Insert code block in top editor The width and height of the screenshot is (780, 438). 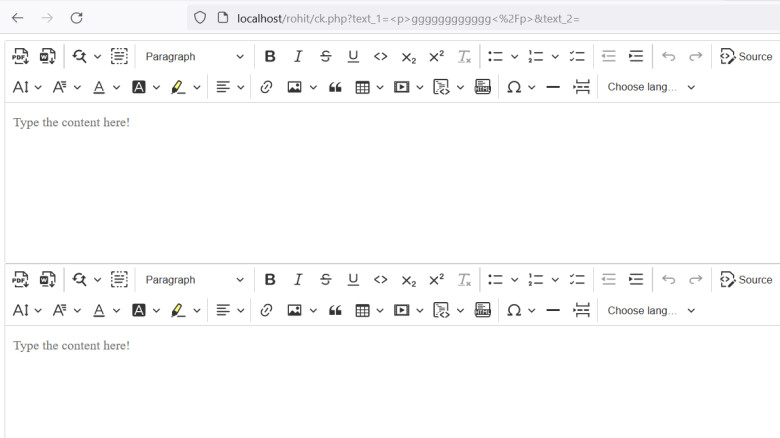click(x=441, y=87)
